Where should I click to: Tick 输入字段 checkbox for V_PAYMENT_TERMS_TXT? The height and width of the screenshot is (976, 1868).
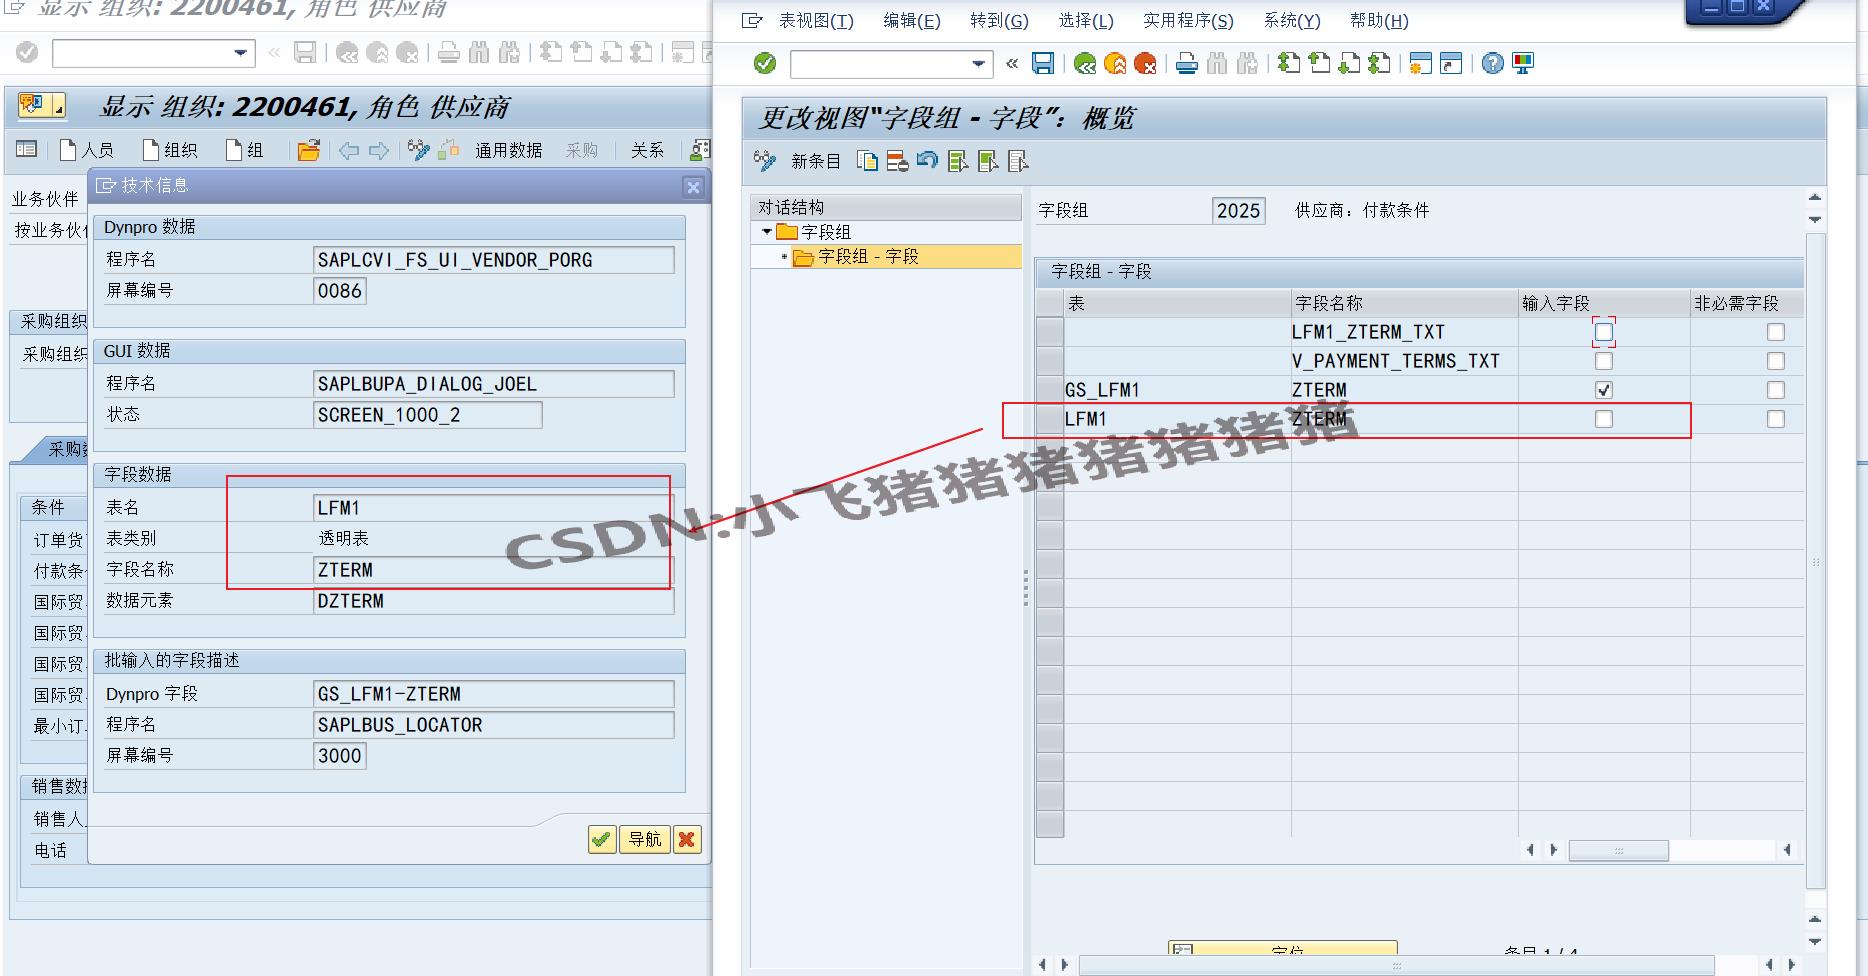tap(1604, 361)
